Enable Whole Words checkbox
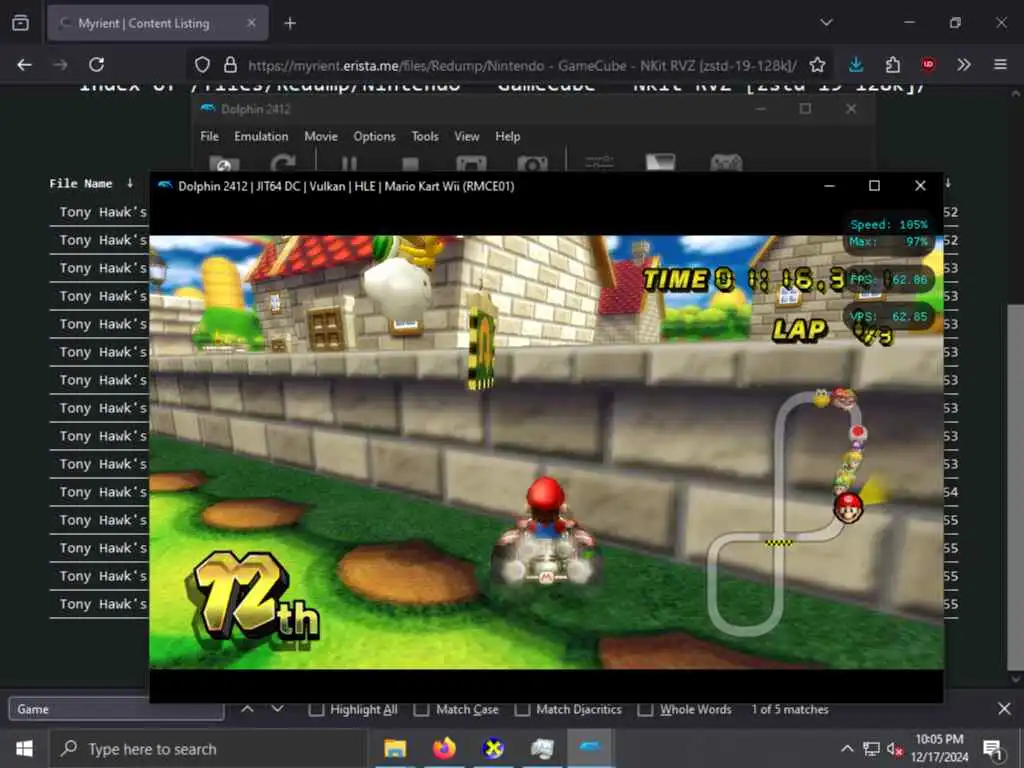 point(645,709)
